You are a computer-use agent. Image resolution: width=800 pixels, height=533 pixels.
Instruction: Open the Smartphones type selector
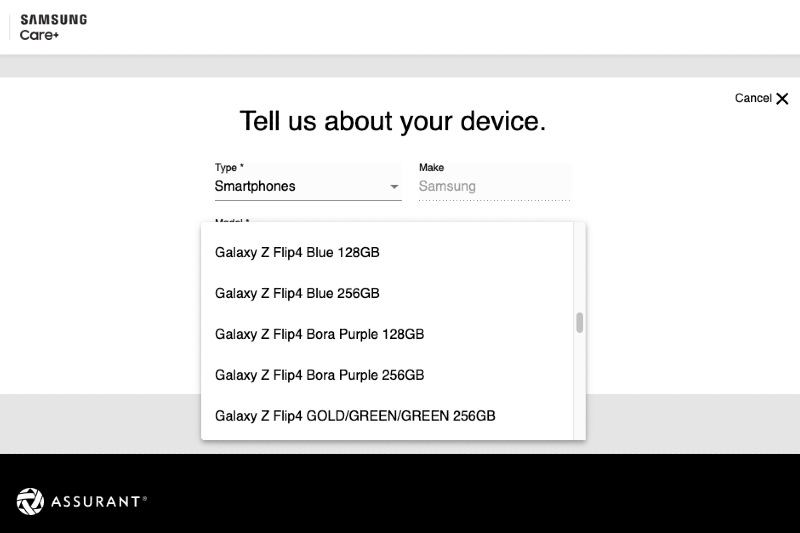300,186
